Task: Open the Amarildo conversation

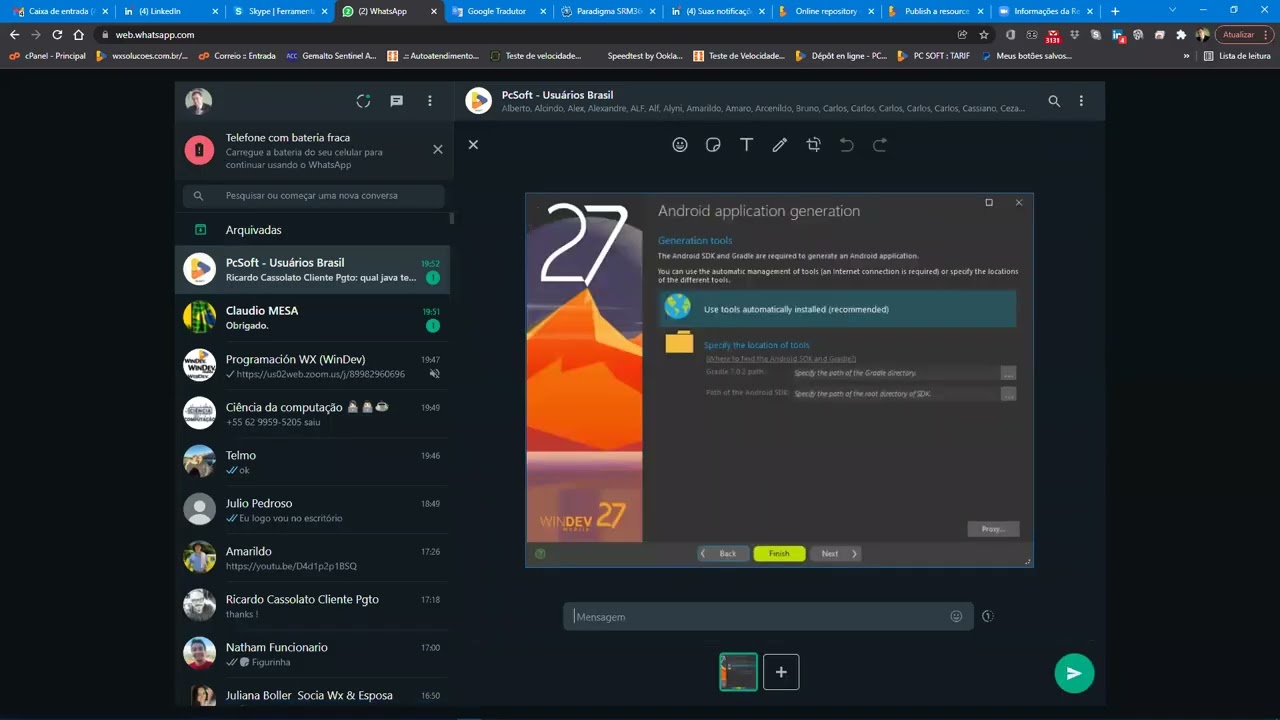Action: click(312, 558)
